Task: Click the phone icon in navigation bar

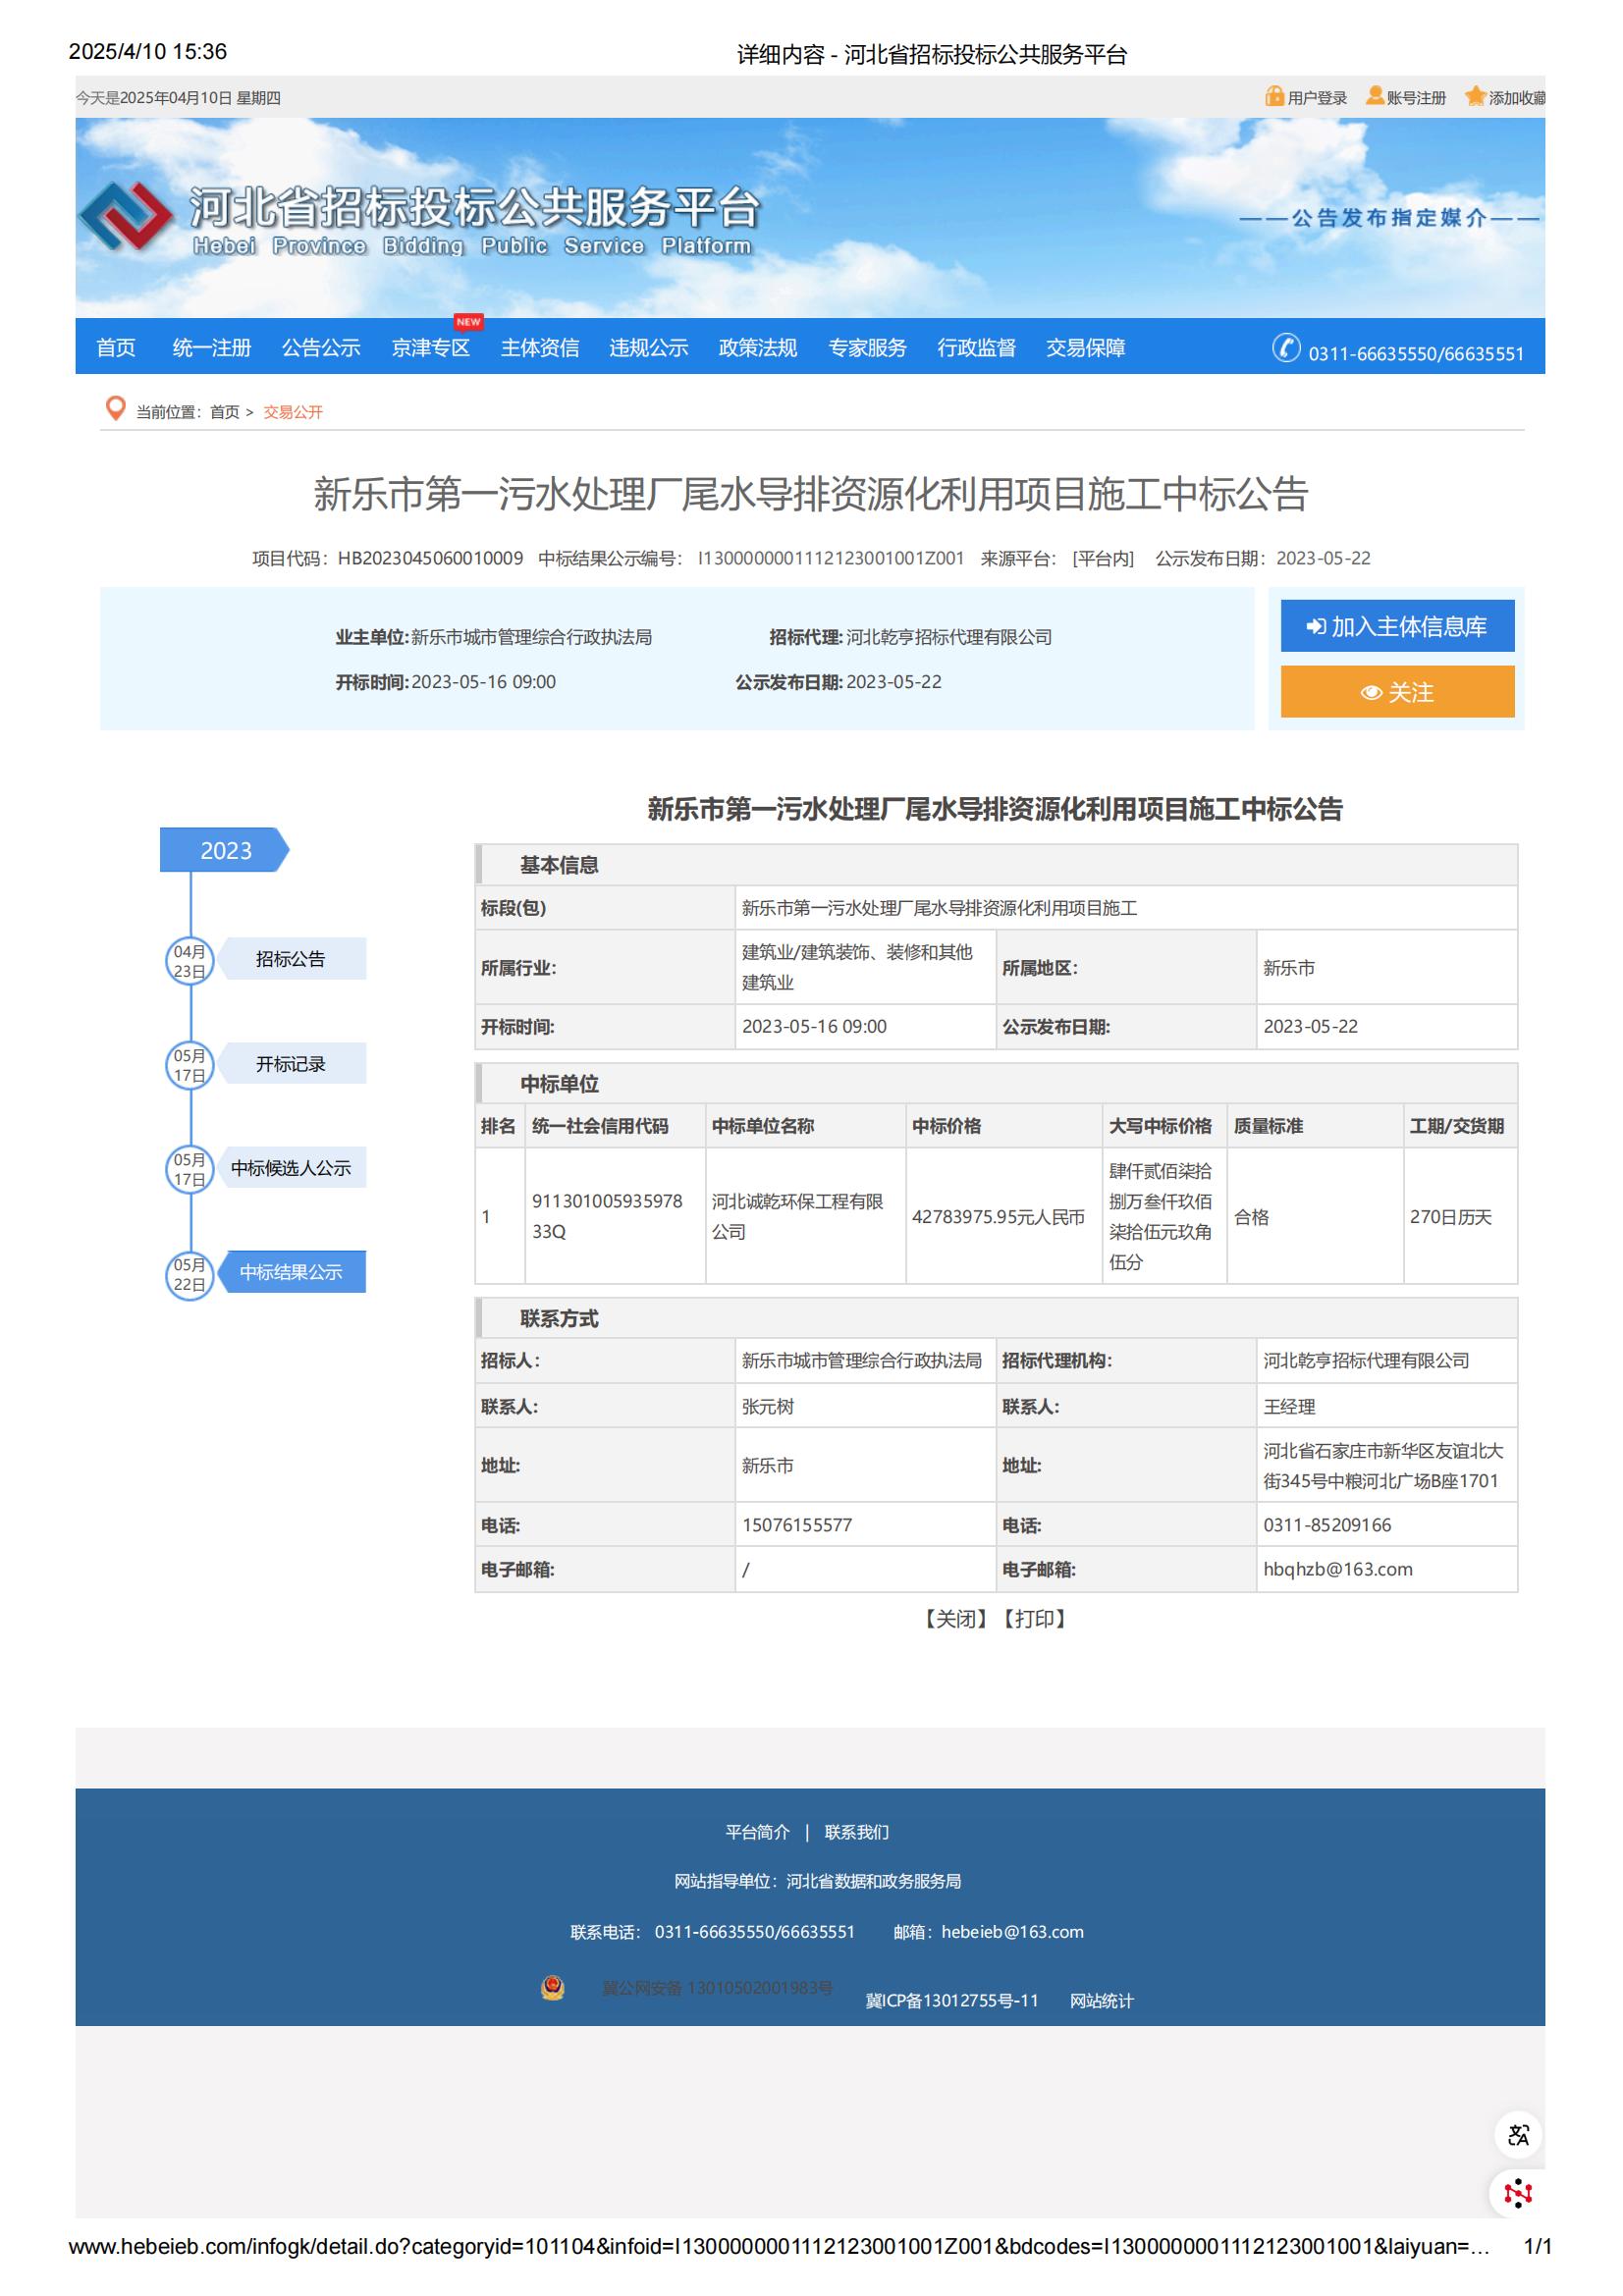Action: pyautogui.click(x=1285, y=348)
